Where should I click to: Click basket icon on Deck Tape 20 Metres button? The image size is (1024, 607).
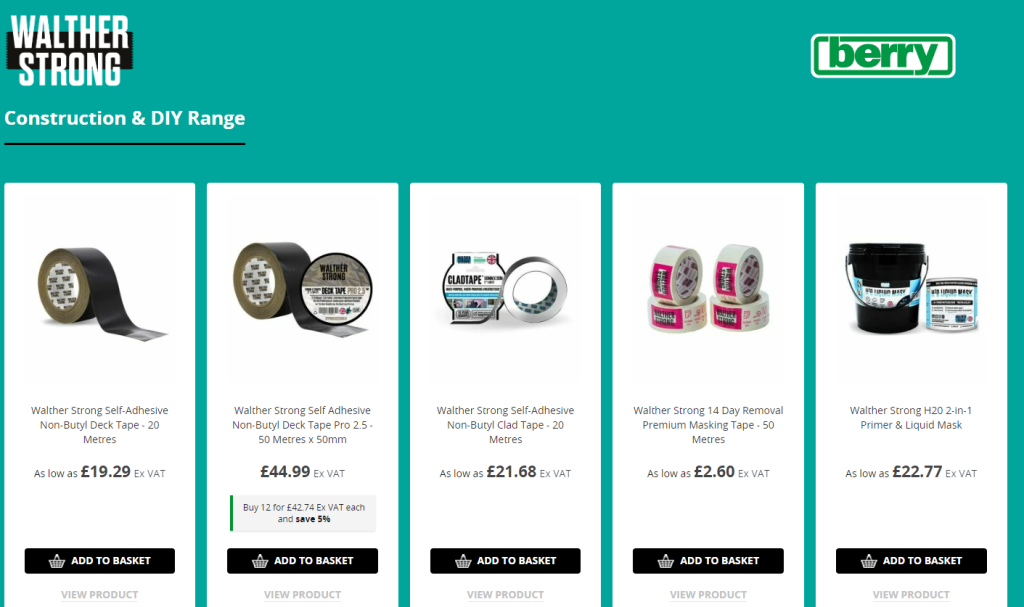[57, 561]
